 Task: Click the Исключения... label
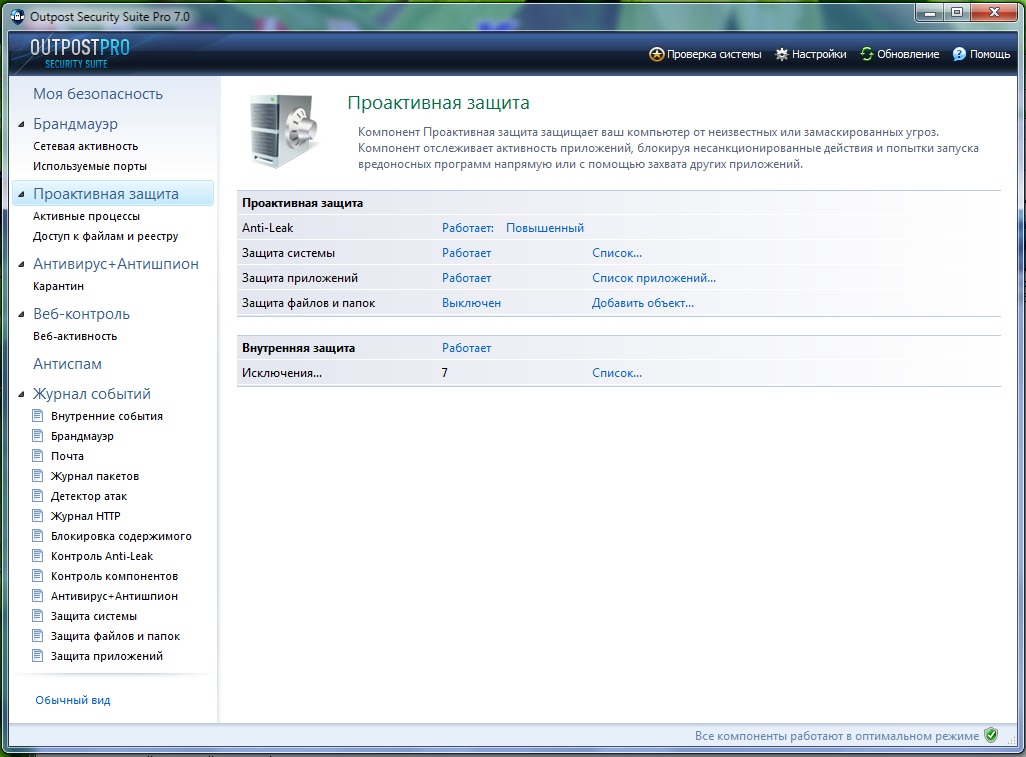pyautogui.click(x=282, y=373)
